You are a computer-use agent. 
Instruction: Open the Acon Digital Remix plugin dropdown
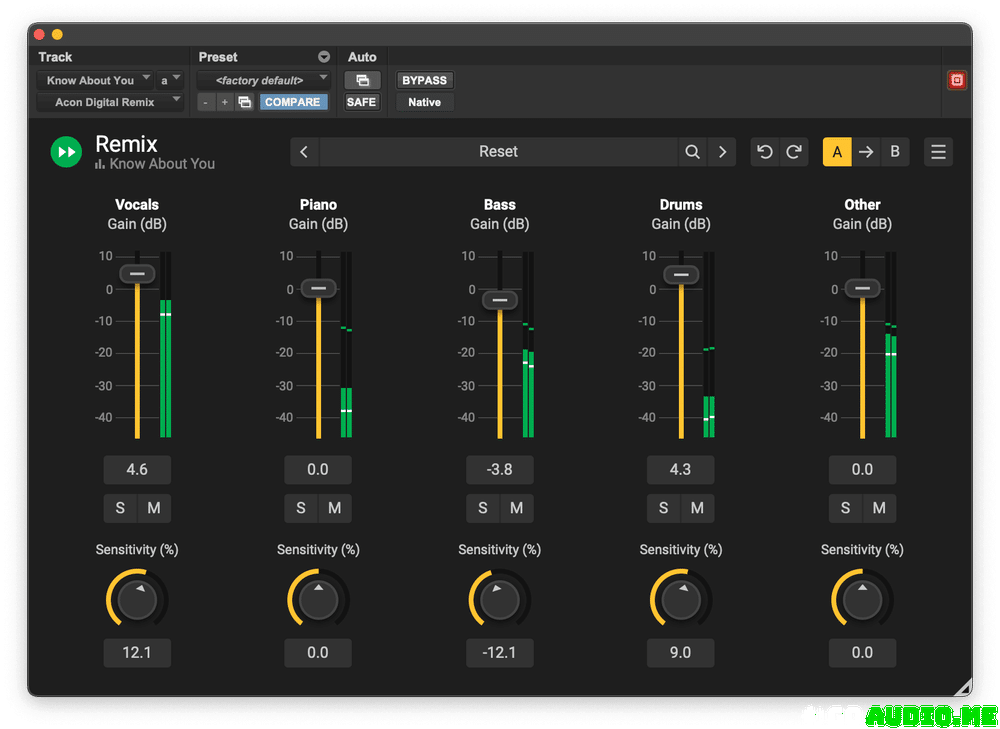pyautogui.click(x=110, y=102)
